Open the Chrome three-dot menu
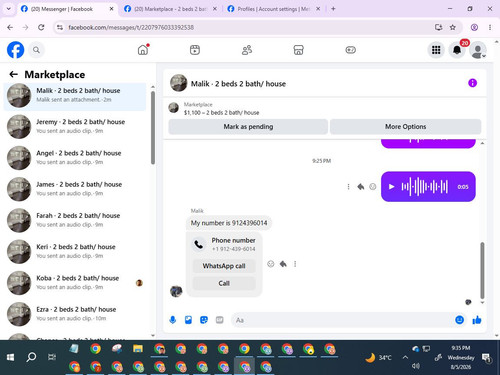Viewport: 500px width, 375px height. click(490, 27)
